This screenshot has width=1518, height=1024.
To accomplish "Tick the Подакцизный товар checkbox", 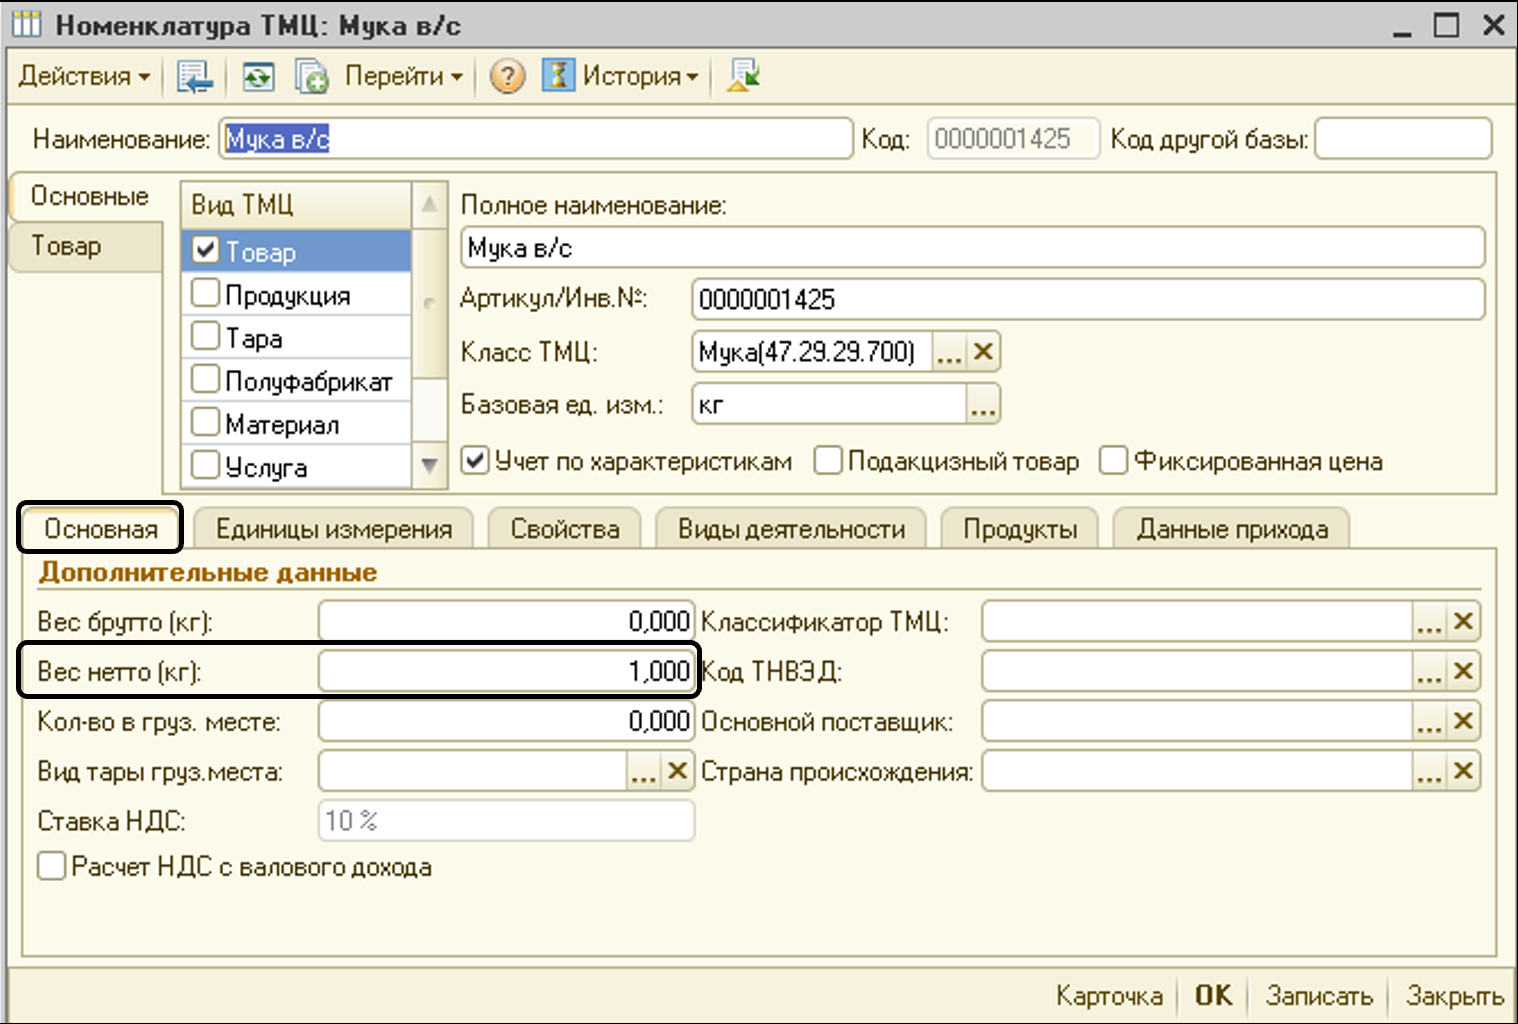I will click(x=827, y=461).
